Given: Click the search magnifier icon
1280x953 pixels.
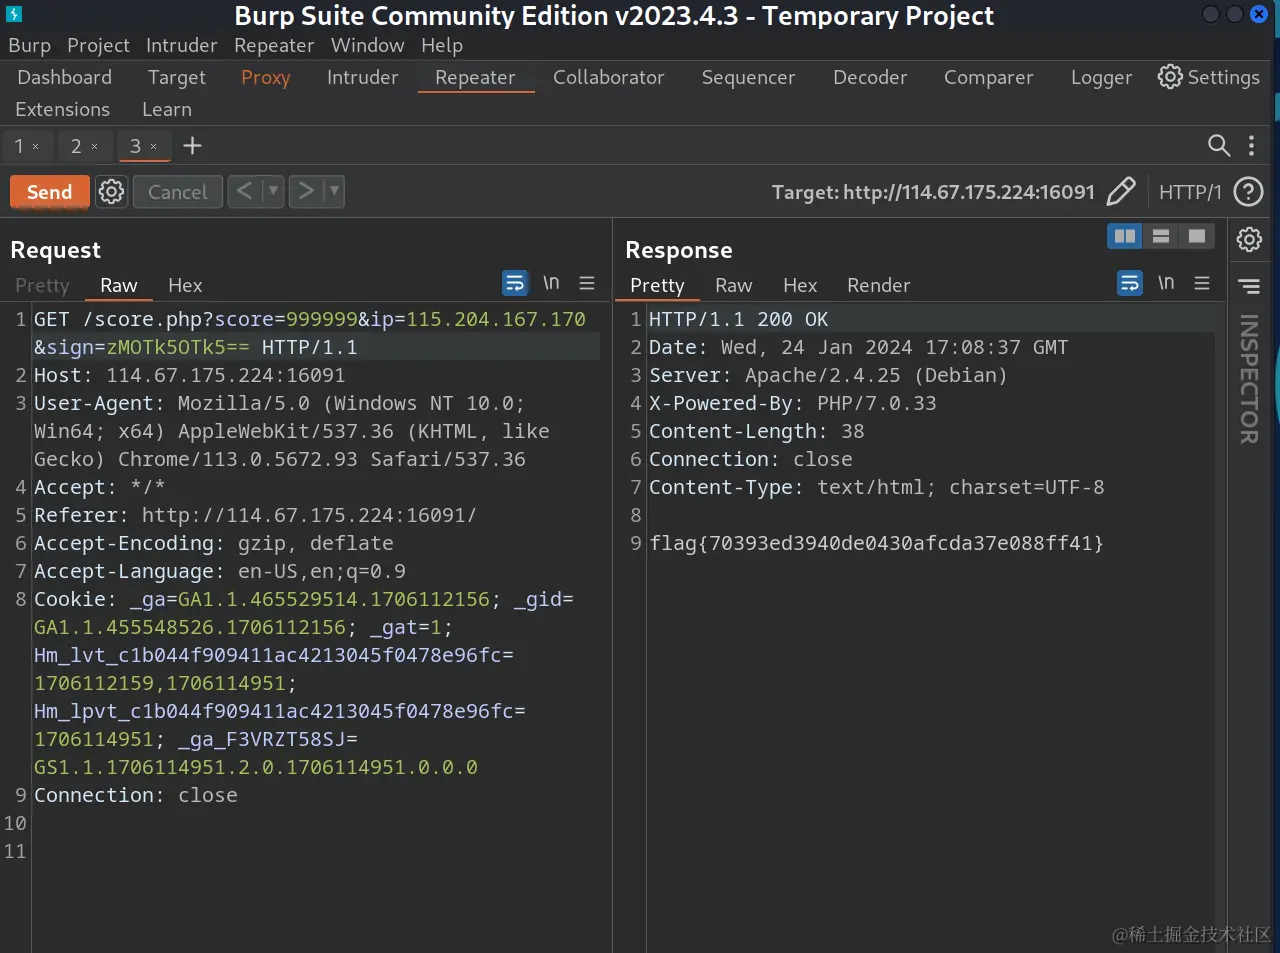Looking at the screenshot, I should tap(1218, 146).
